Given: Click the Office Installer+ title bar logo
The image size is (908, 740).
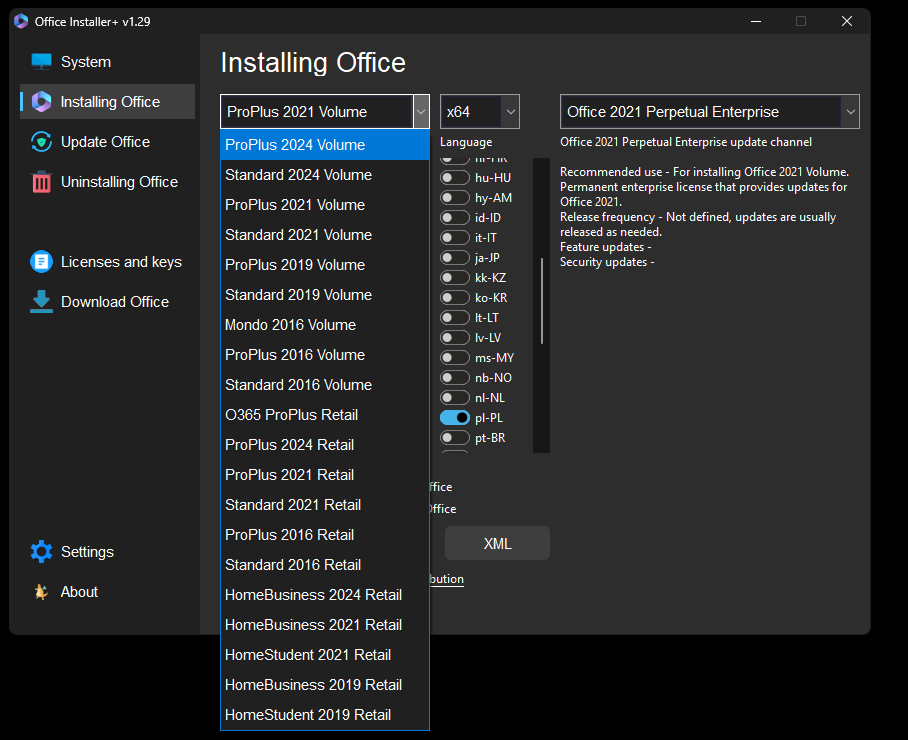Looking at the screenshot, I should (21, 21).
